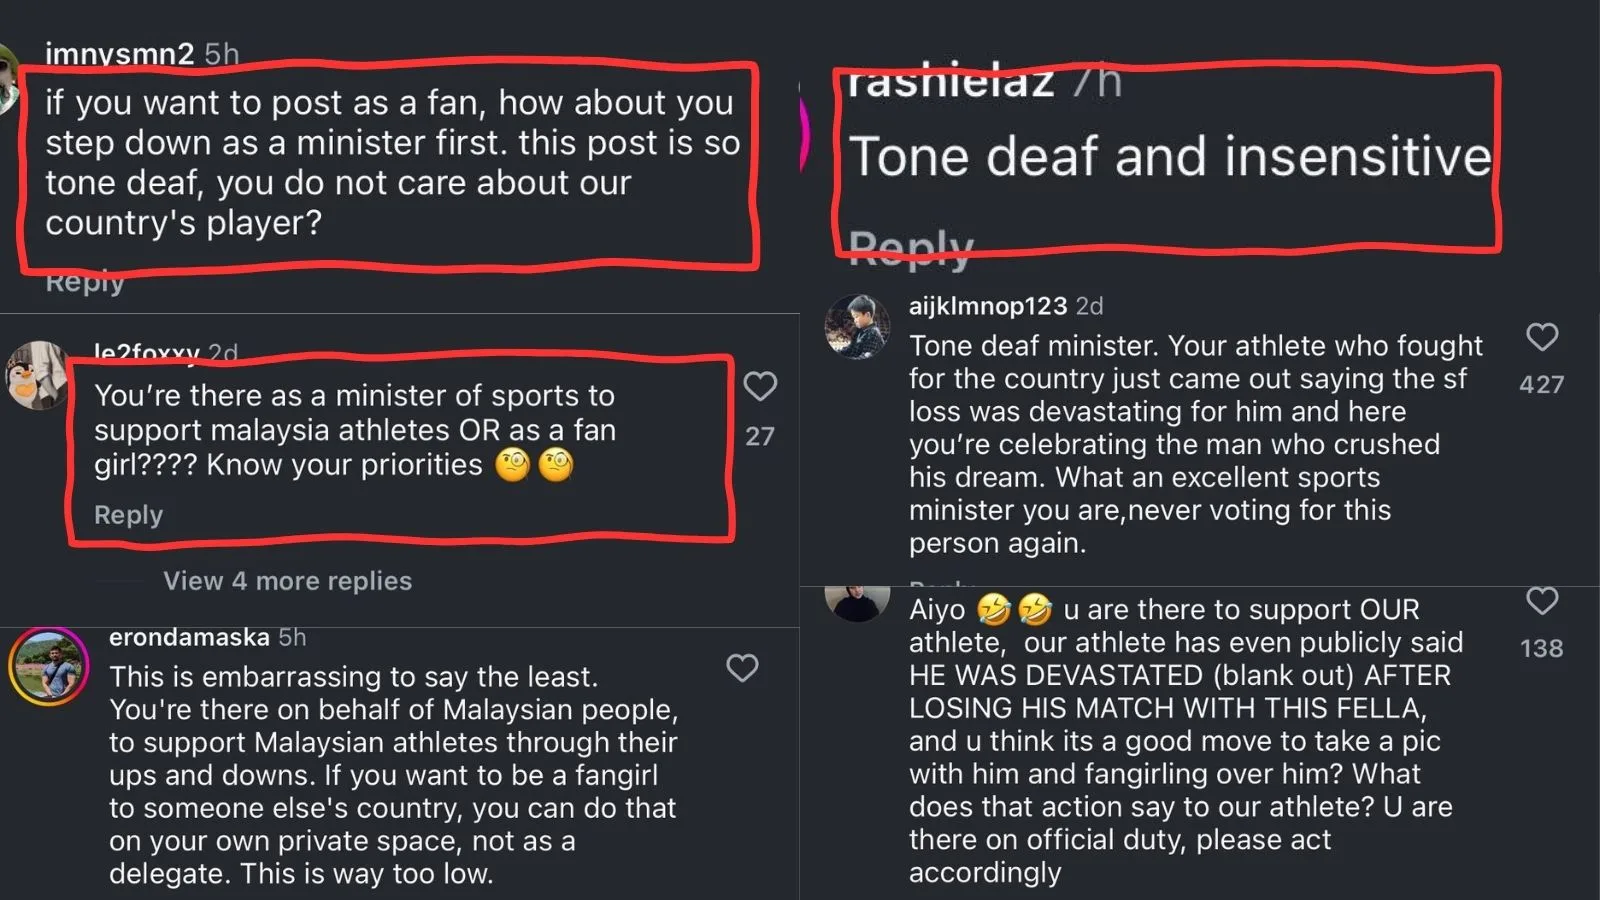The height and width of the screenshot is (900, 1600).
Task: Show the 27 likes on le2foxxy comment
Action: (760, 436)
